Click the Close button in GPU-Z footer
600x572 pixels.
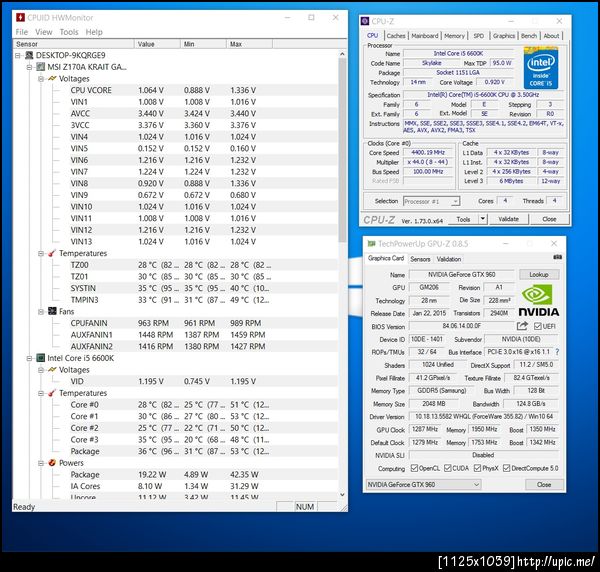pyautogui.click(x=544, y=485)
